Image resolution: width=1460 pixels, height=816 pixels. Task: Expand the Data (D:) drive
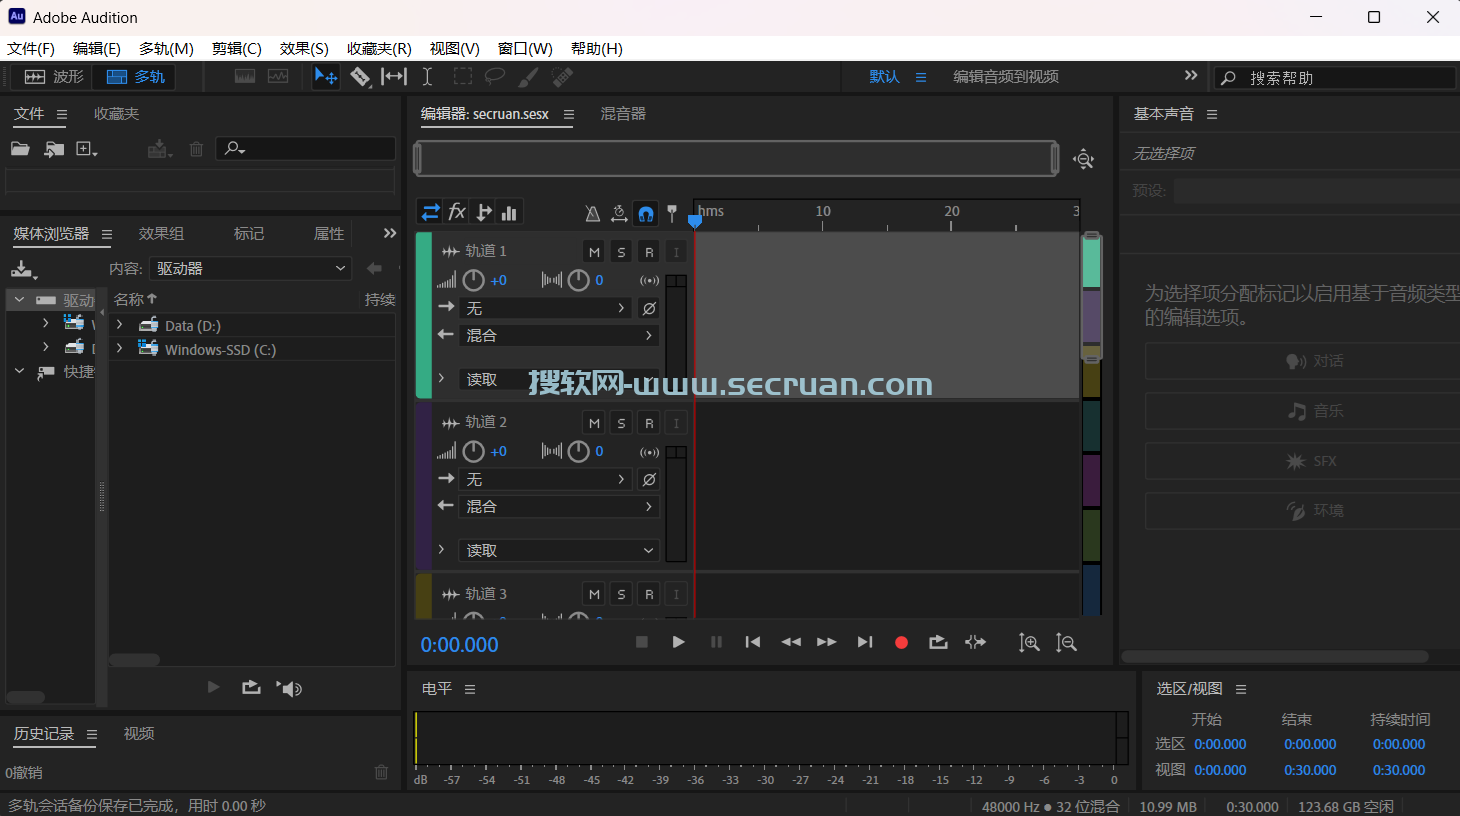pos(120,325)
